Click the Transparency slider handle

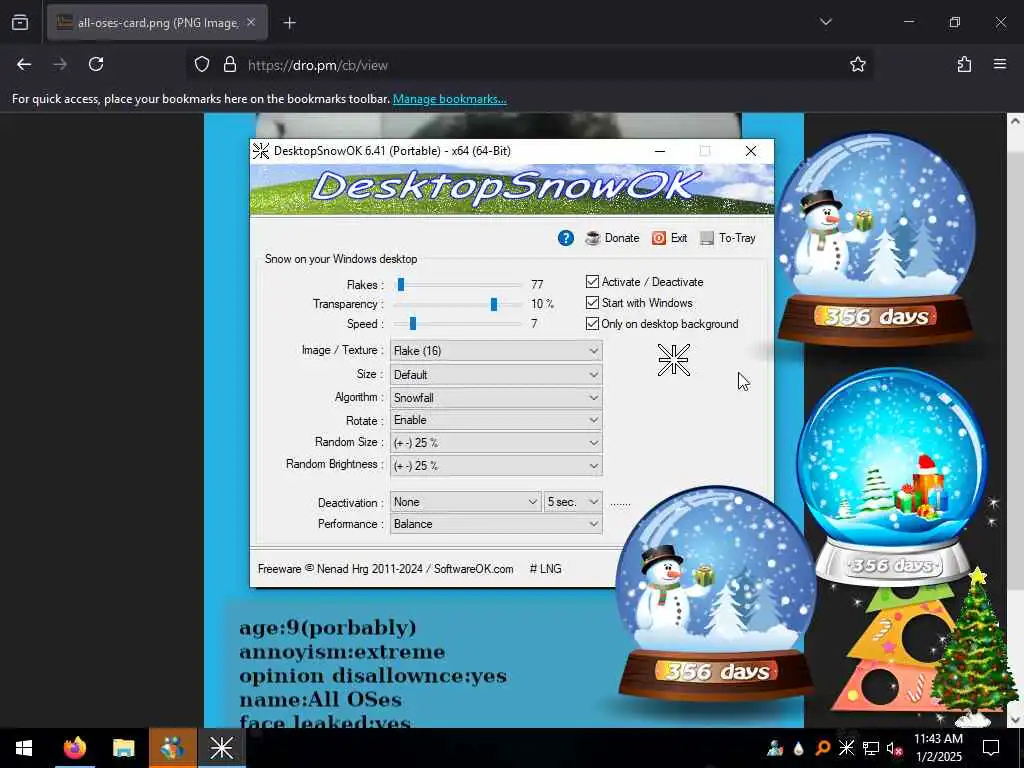pos(494,304)
